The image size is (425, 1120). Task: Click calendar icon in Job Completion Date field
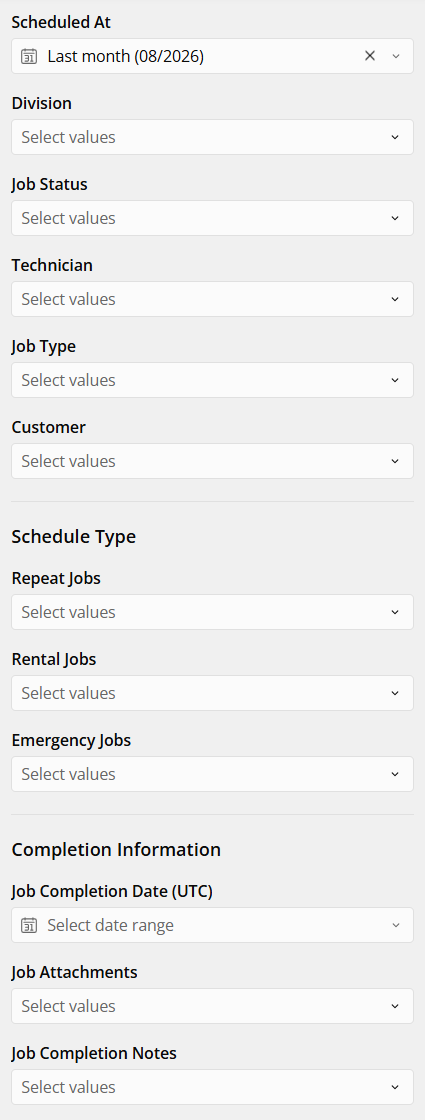pos(29,925)
